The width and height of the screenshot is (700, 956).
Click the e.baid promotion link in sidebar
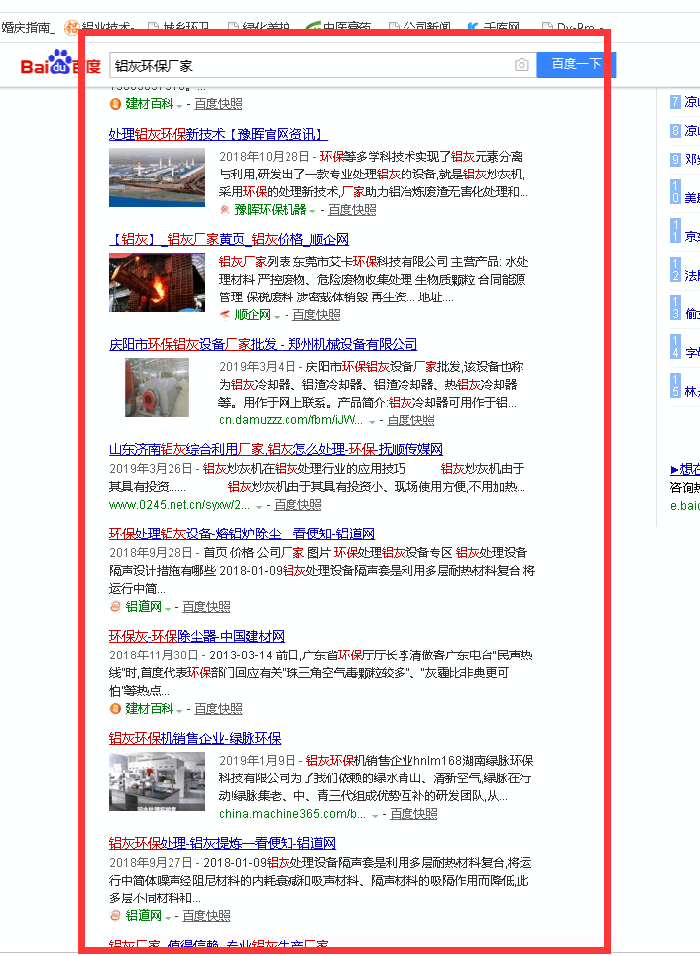[x=685, y=505]
